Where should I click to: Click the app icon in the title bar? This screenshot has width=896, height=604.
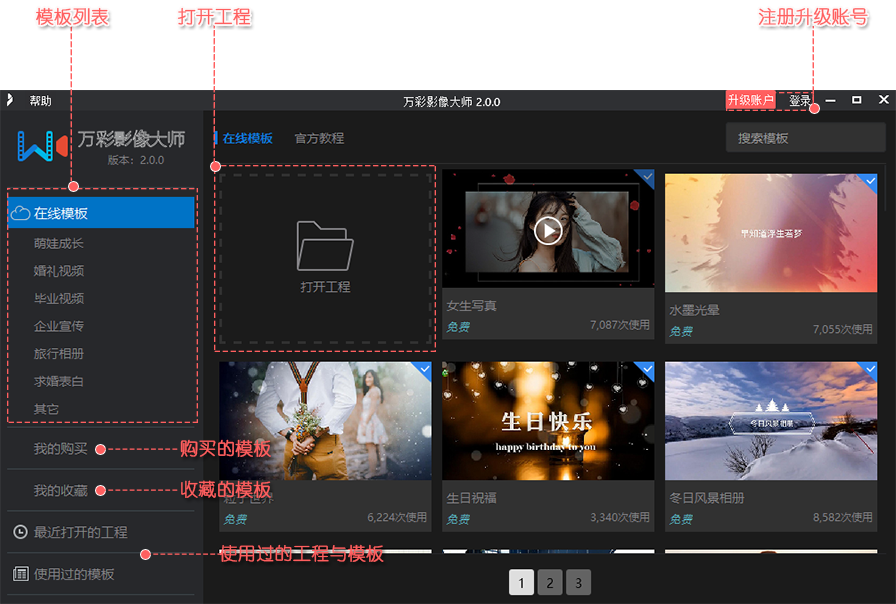tap(10, 100)
